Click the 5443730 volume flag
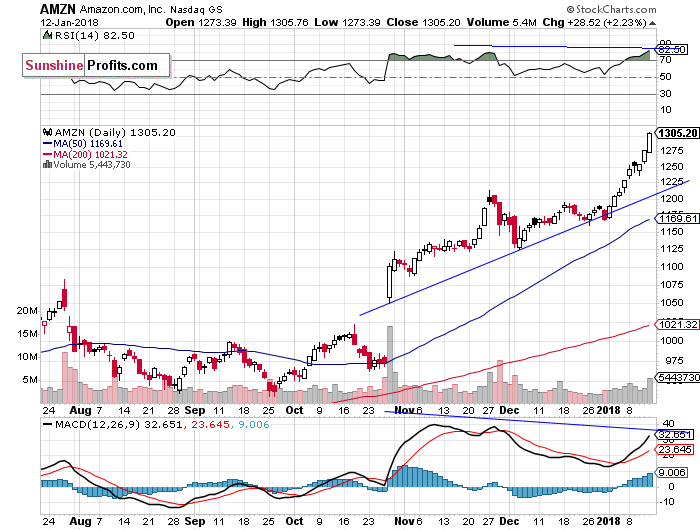Image resolution: width=700 pixels, height=530 pixels. [x=677, y=378]
